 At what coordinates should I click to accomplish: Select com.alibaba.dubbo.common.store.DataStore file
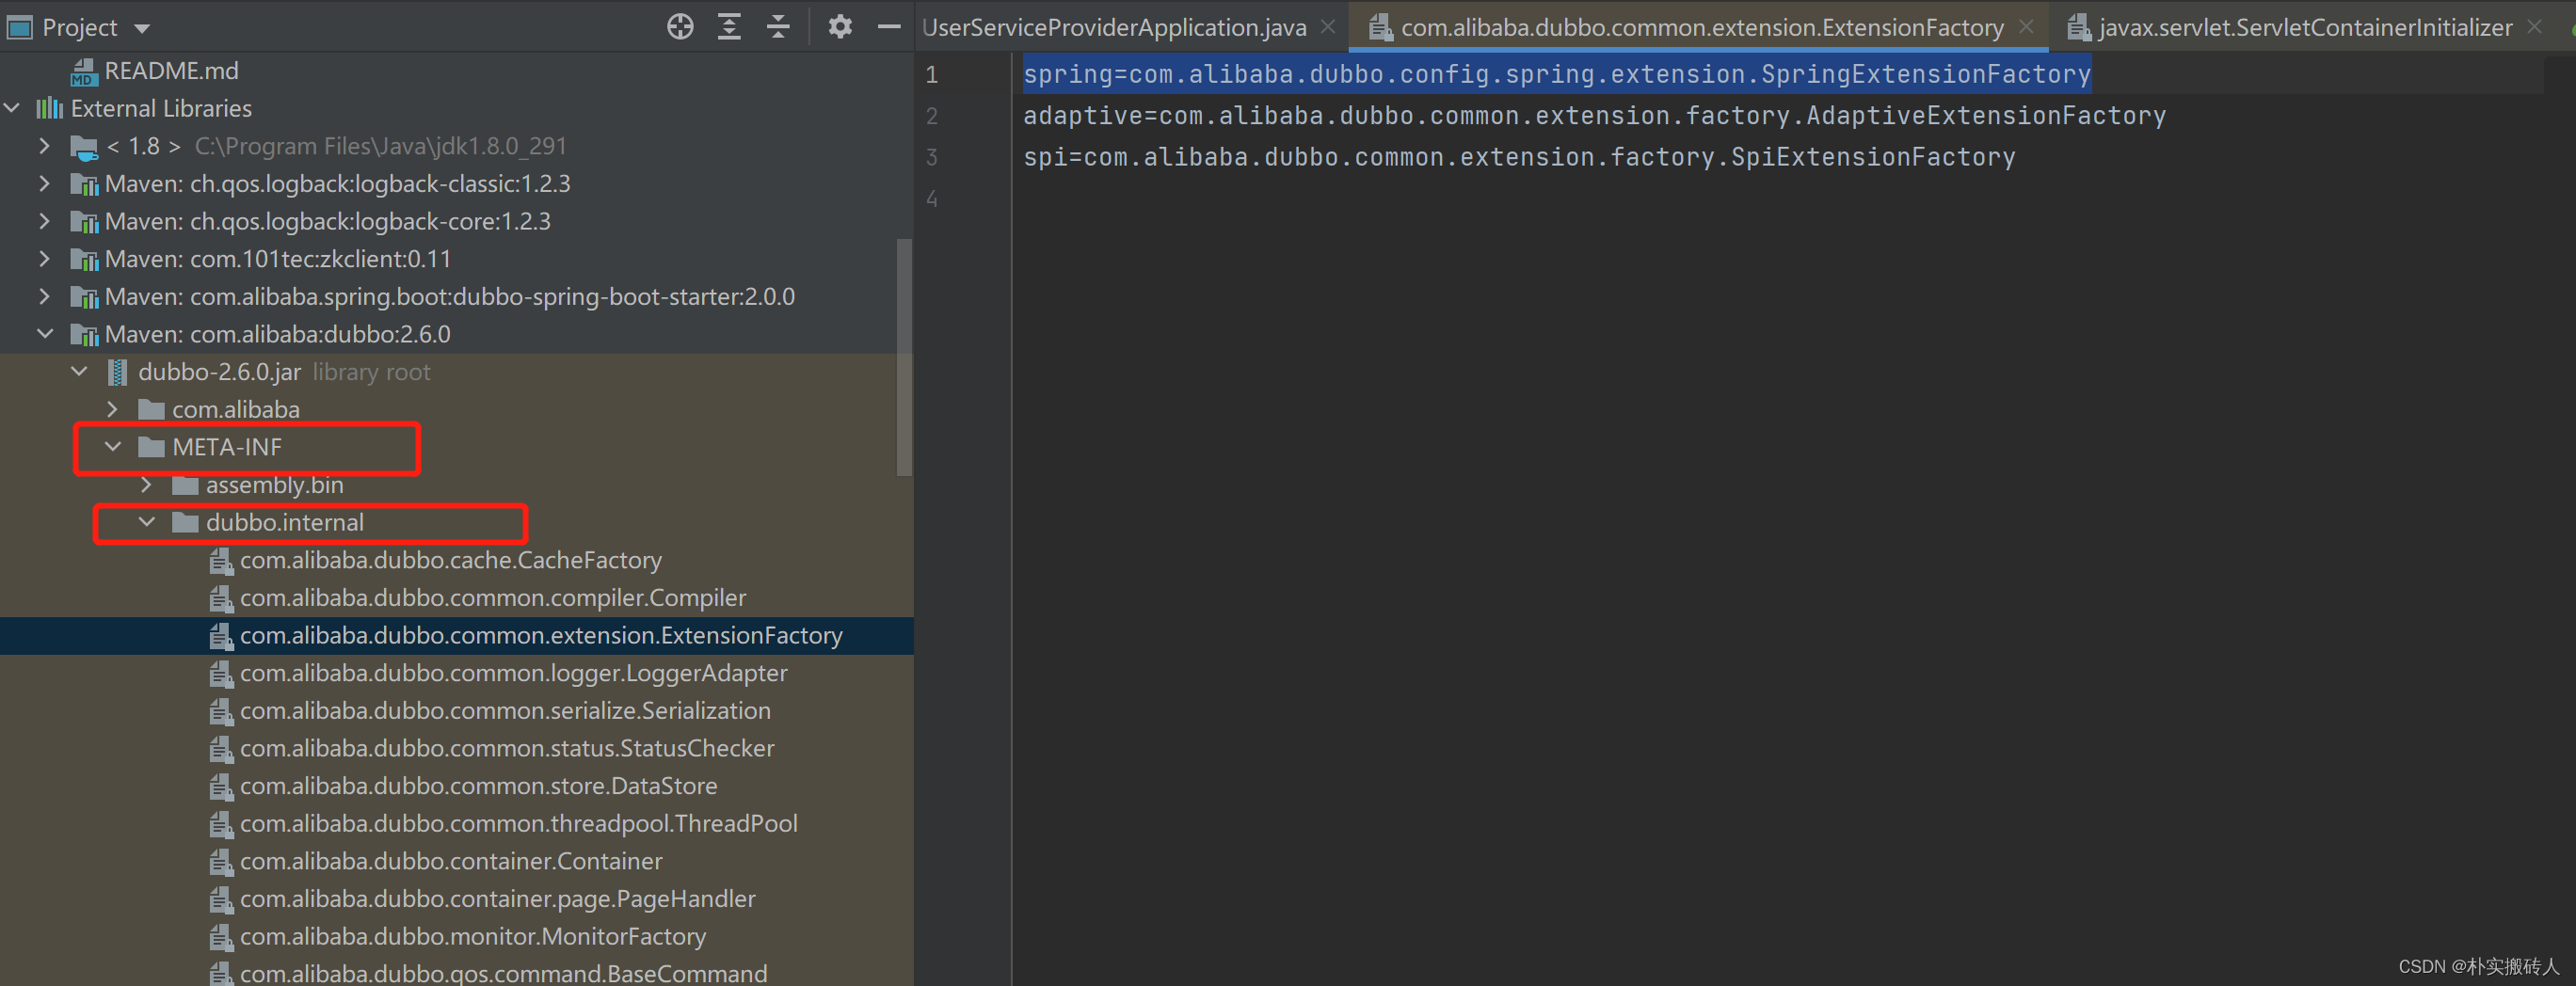pyautogui.click(x=478, y=786)
